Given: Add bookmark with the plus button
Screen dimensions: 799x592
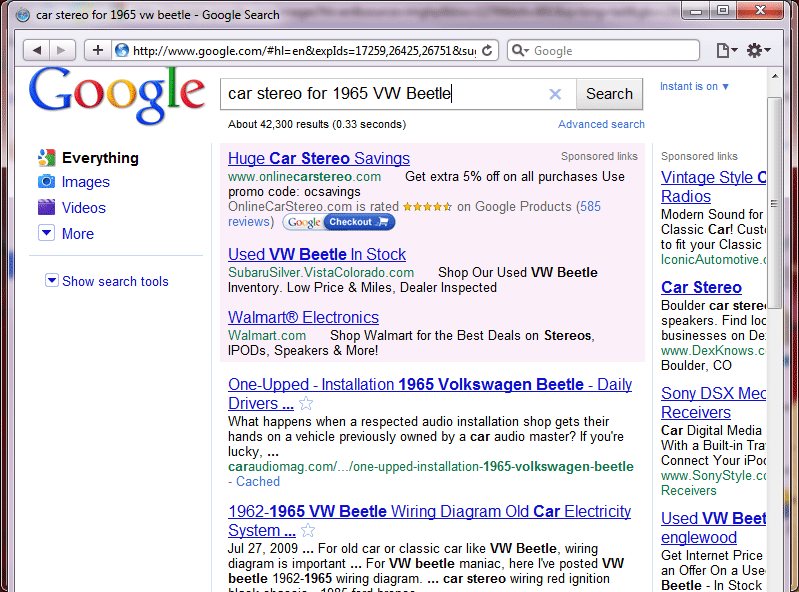Looking at the screenshot, I should point(98,50).
